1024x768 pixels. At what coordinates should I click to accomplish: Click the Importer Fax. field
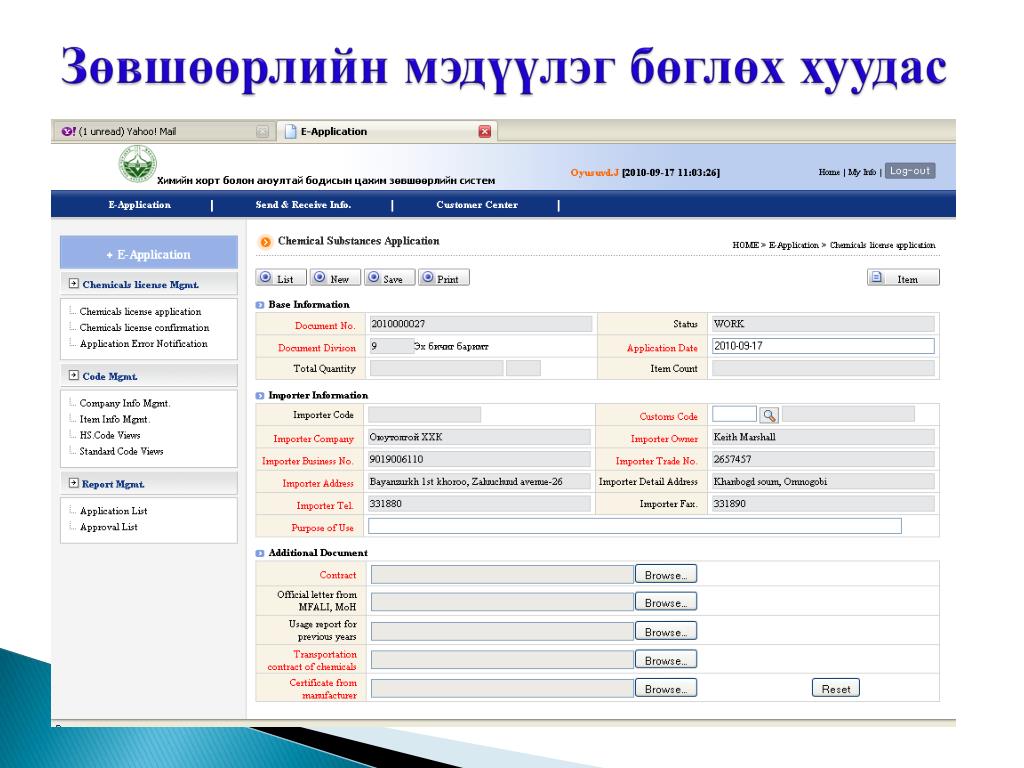click(x=823, y=504)
